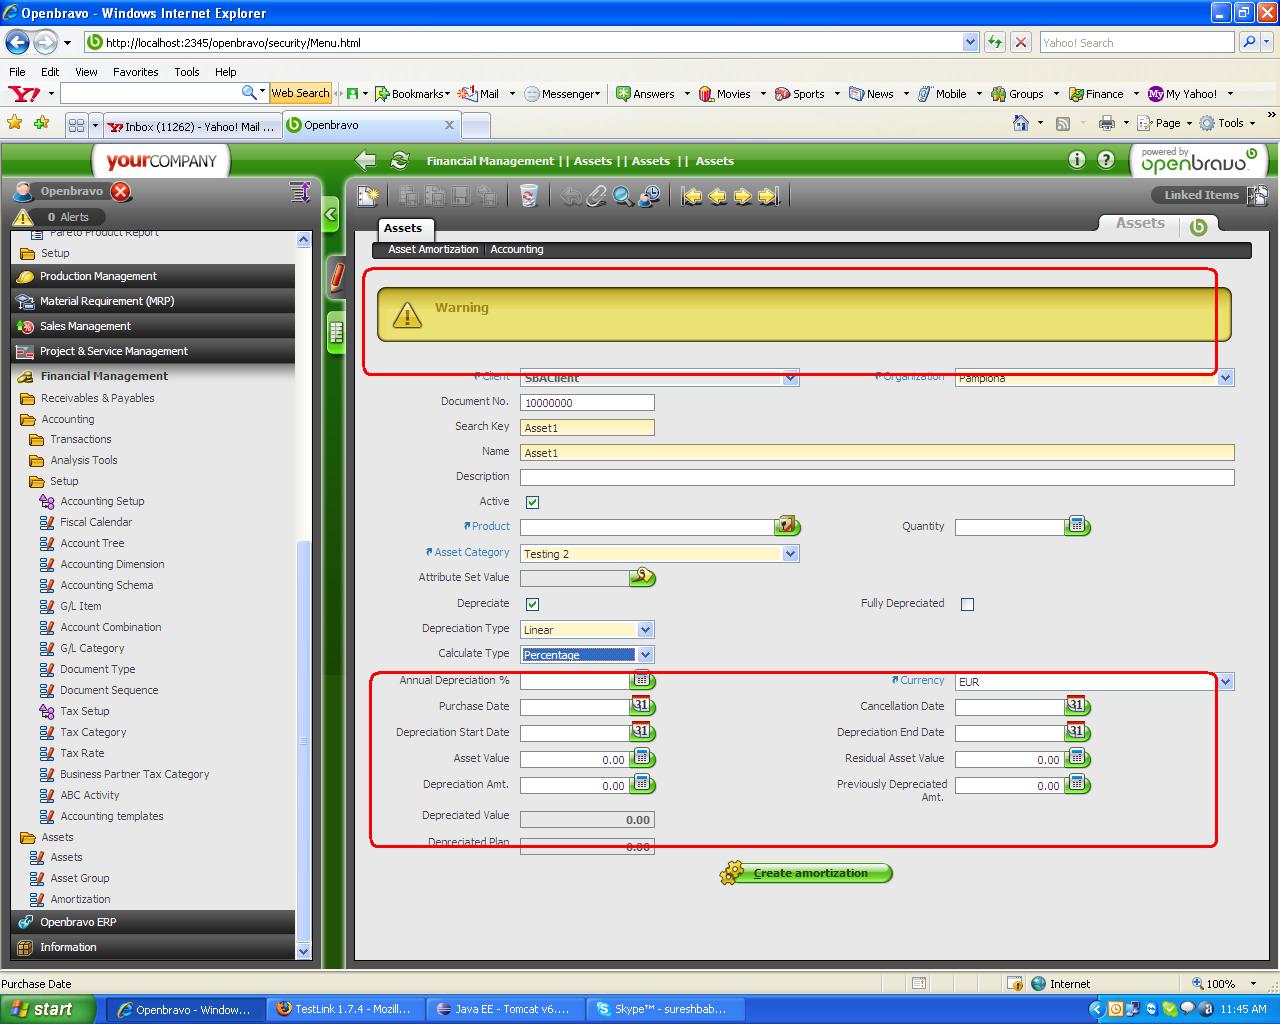Enable the Fully Depreciated checkbox

[x=967, y=604]
